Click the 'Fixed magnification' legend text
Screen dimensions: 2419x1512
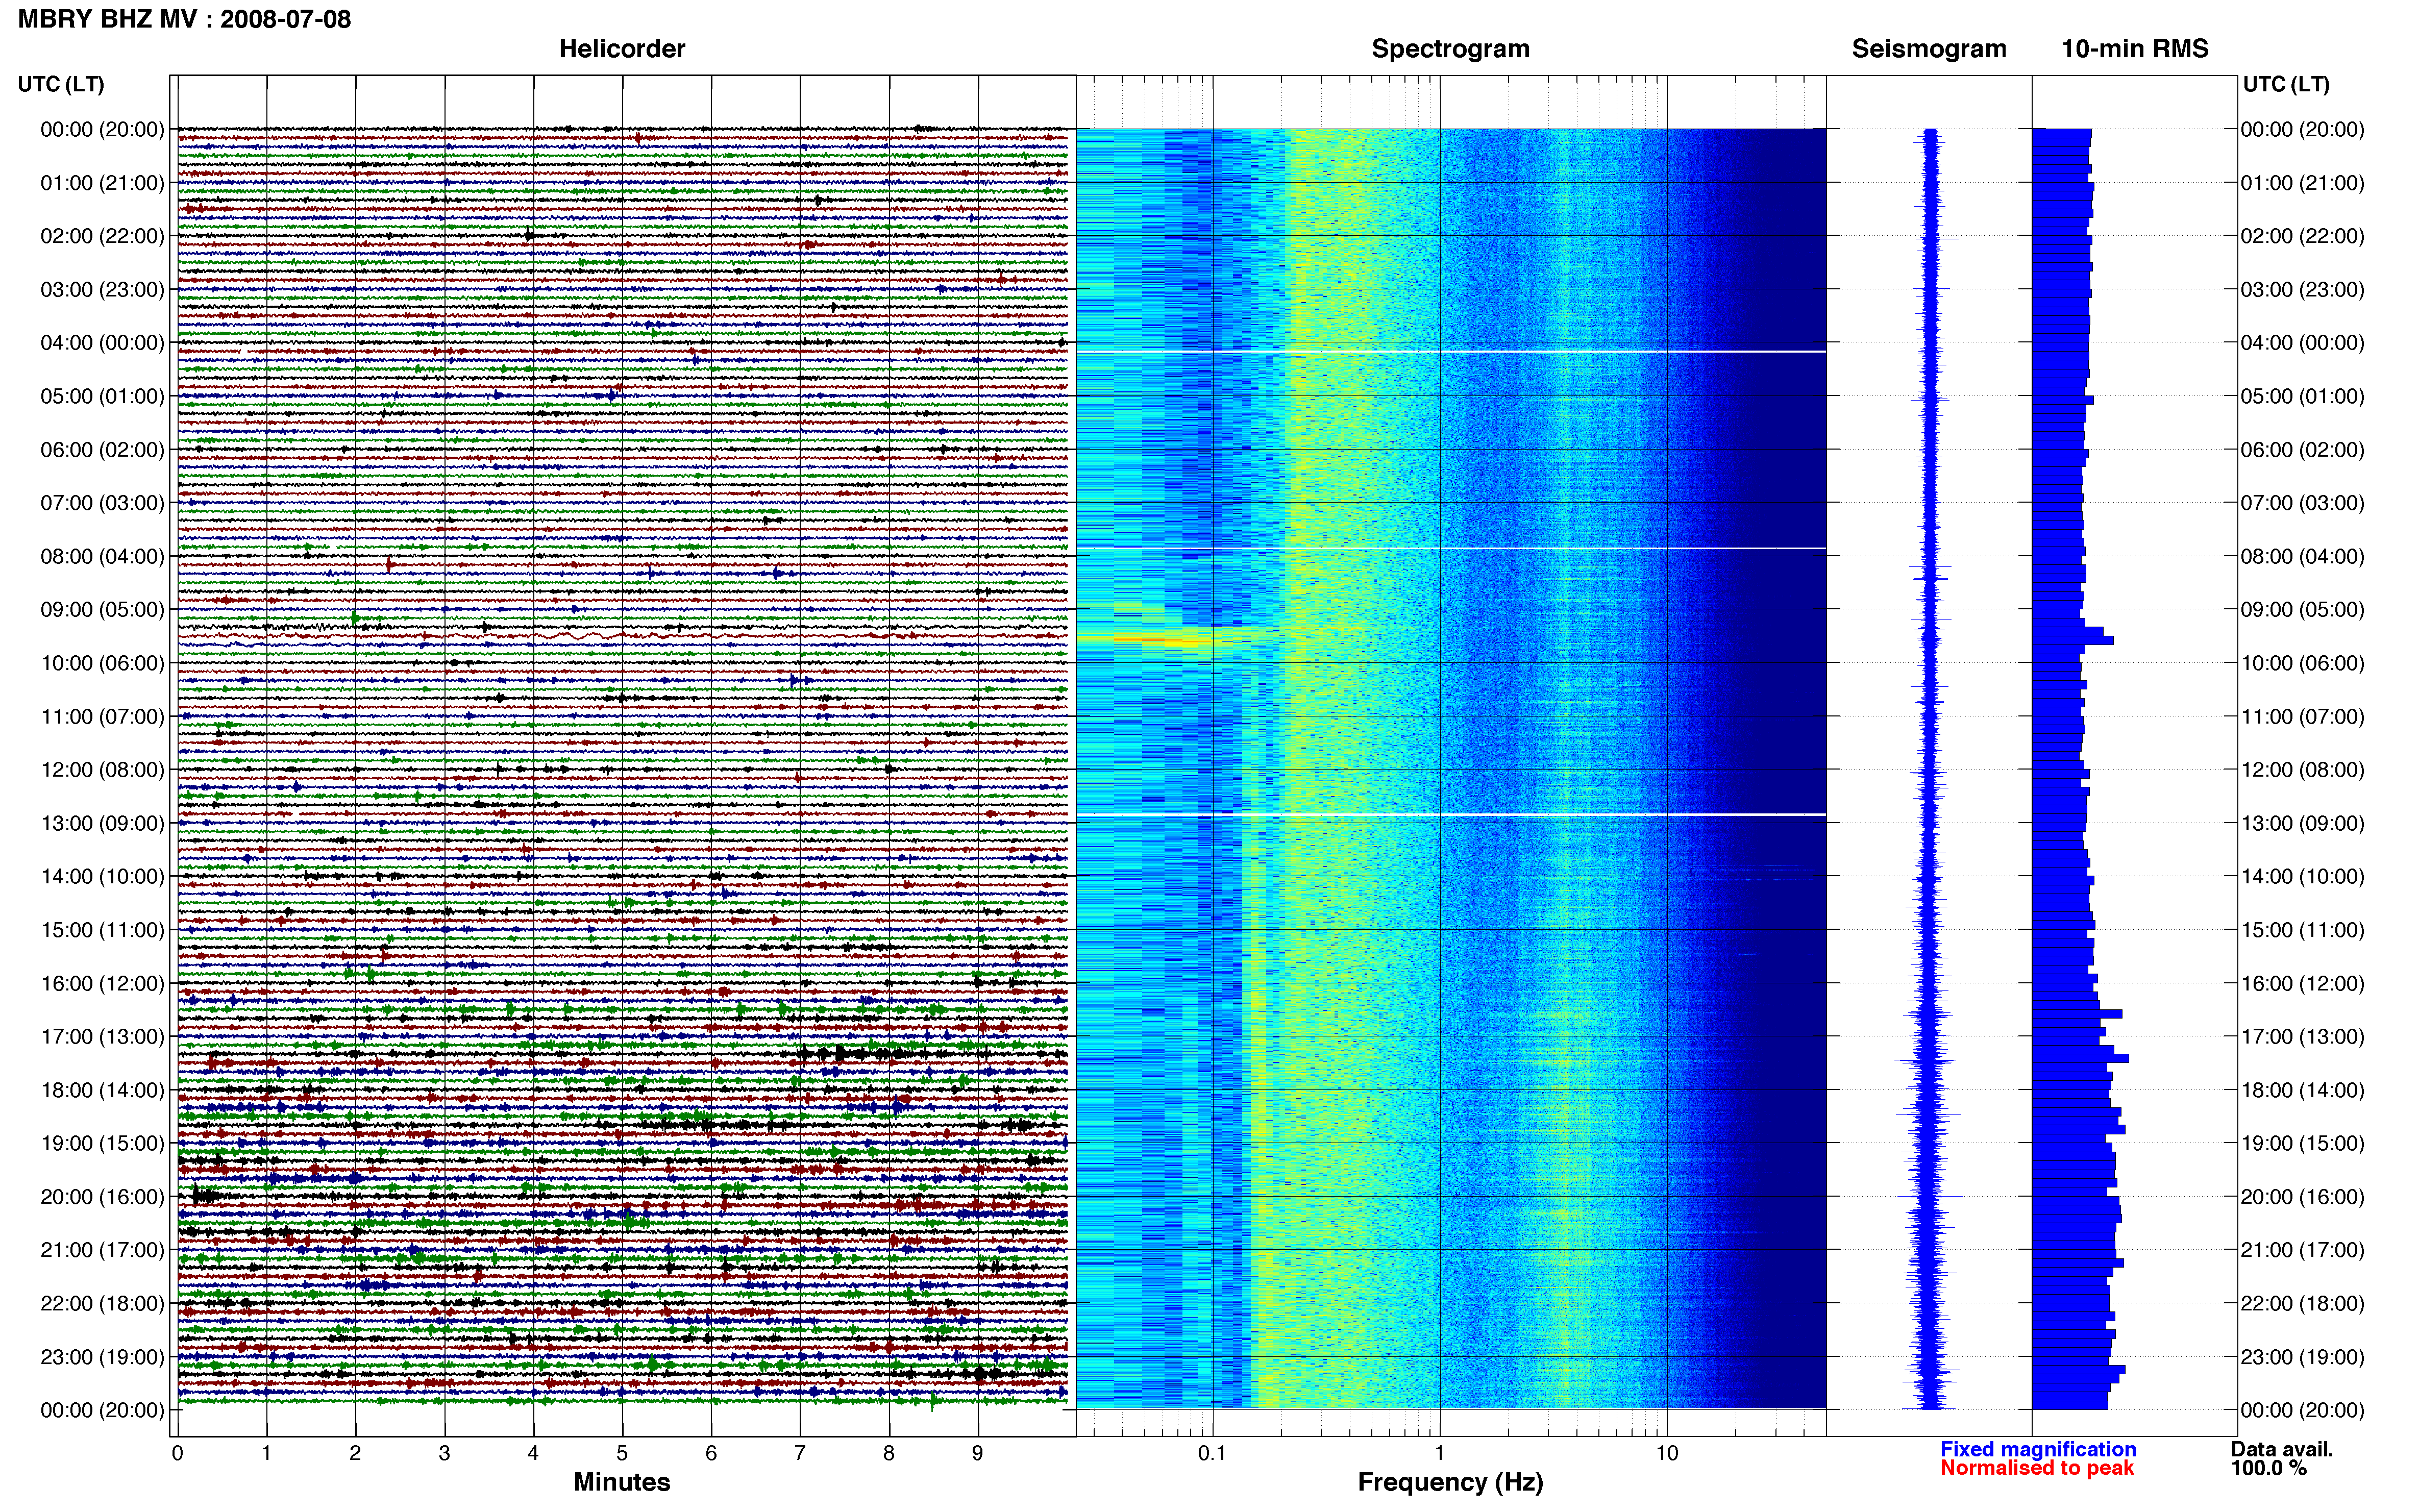2038,1449
